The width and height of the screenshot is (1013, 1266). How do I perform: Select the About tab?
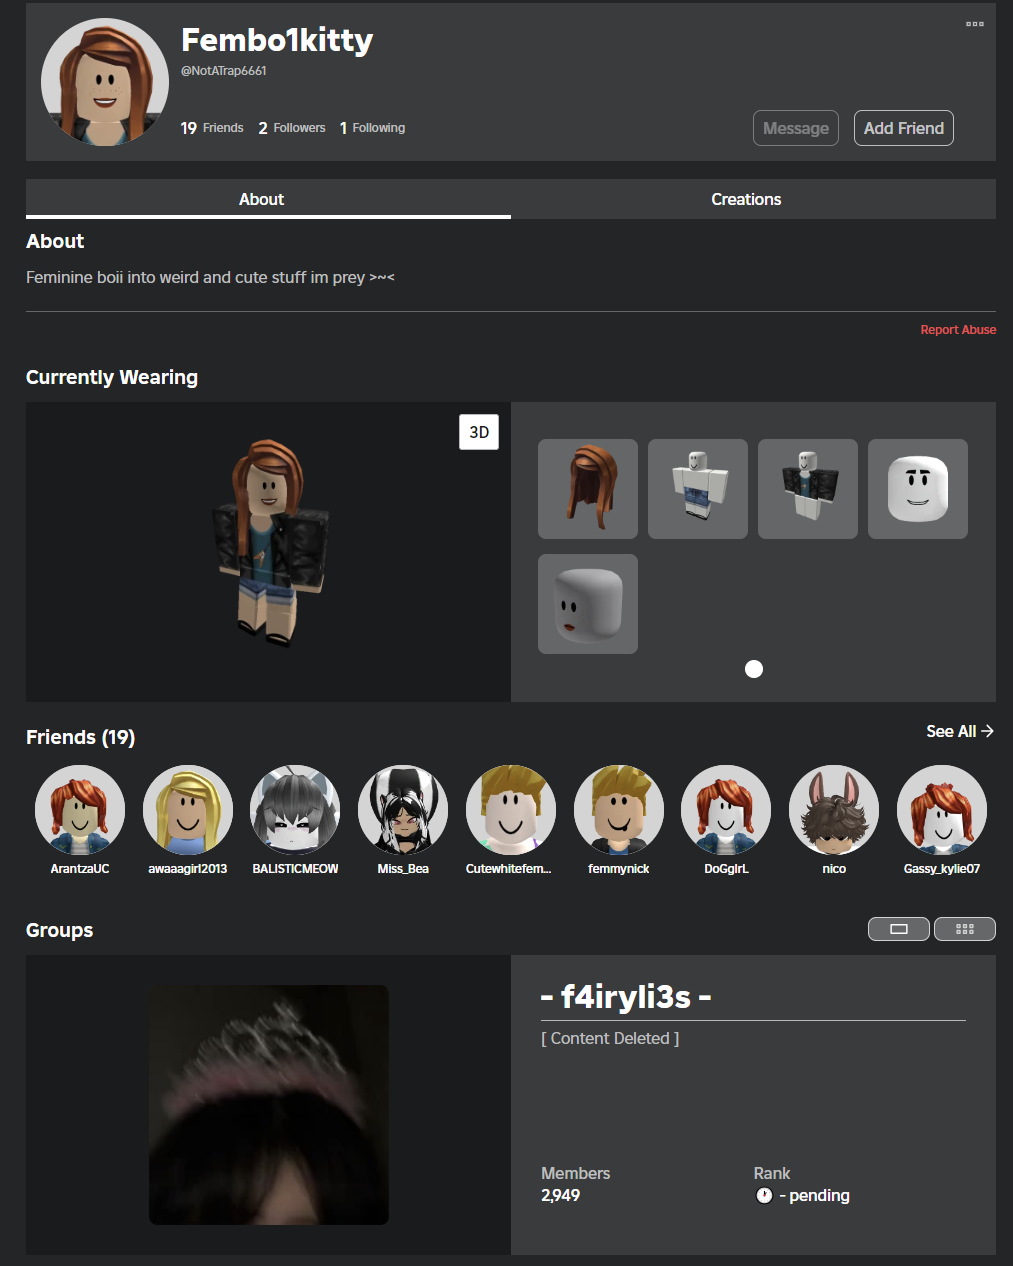(x=261, y=199)
